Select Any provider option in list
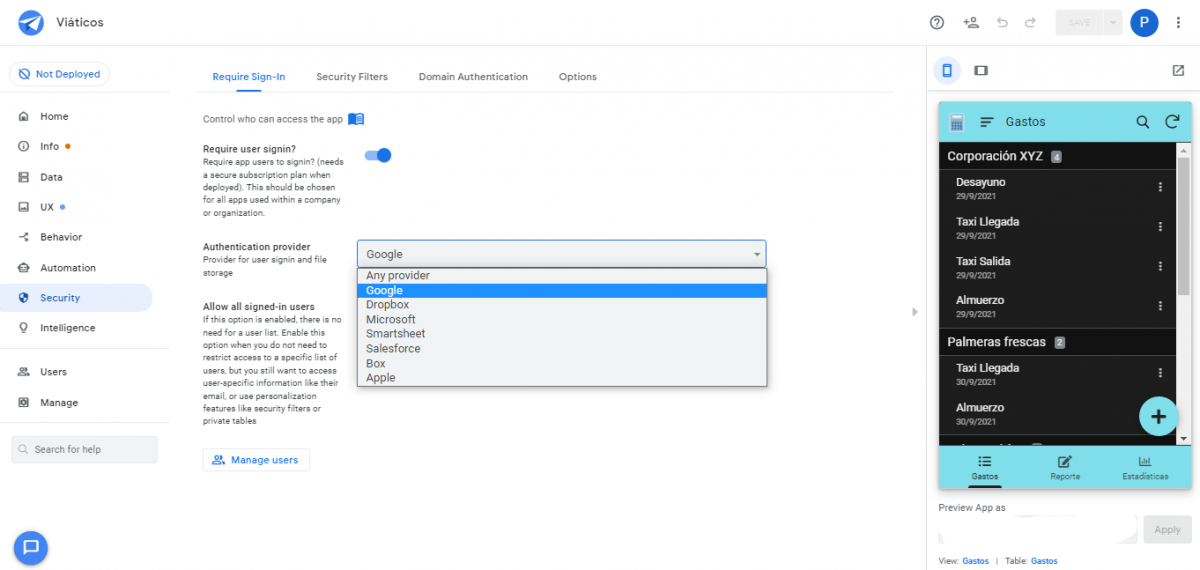Screen dimensions: 1200x570 pyautogui.click(x=397, y=276)
